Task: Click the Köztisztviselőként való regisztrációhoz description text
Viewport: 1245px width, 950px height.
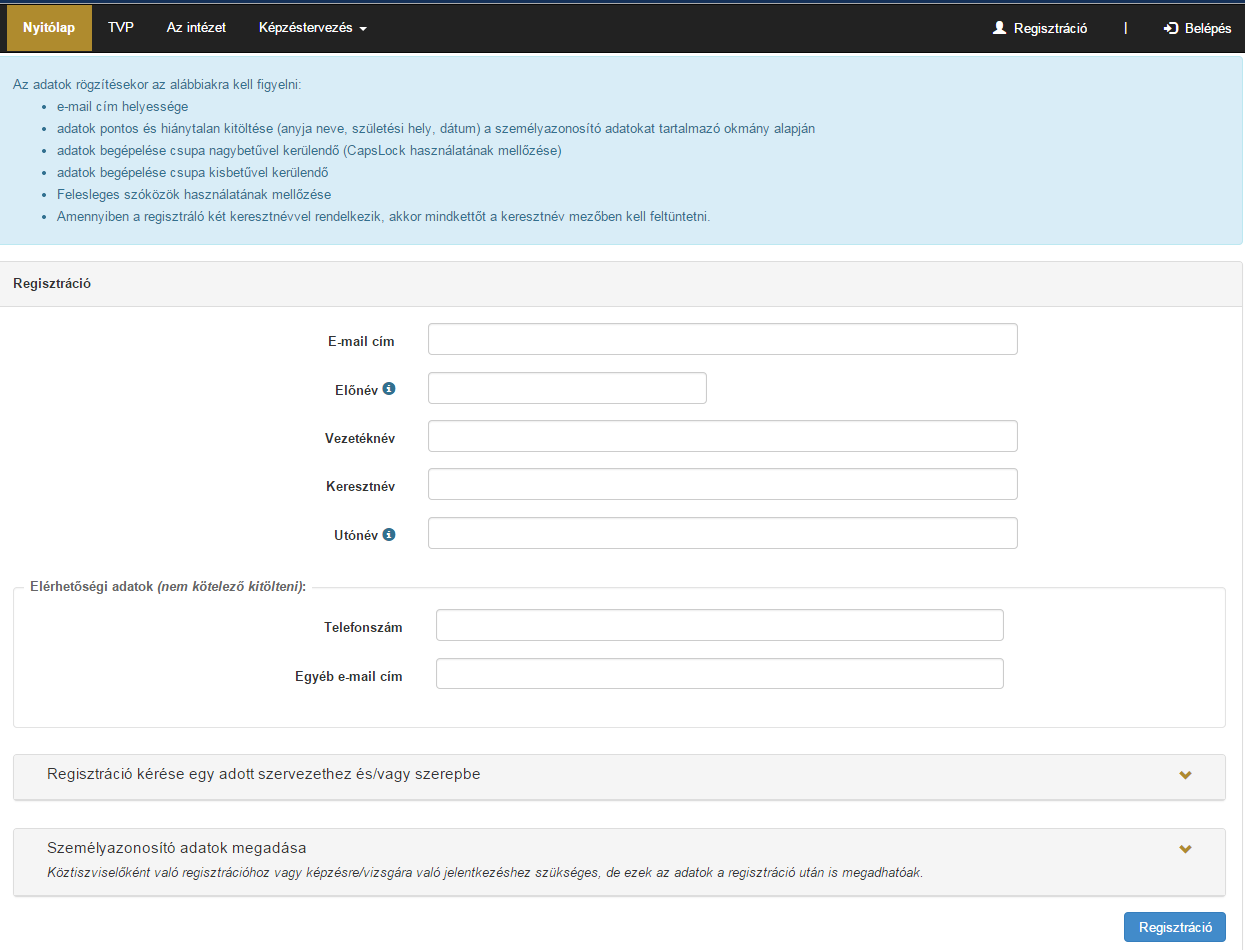Action: coord(485,872)
